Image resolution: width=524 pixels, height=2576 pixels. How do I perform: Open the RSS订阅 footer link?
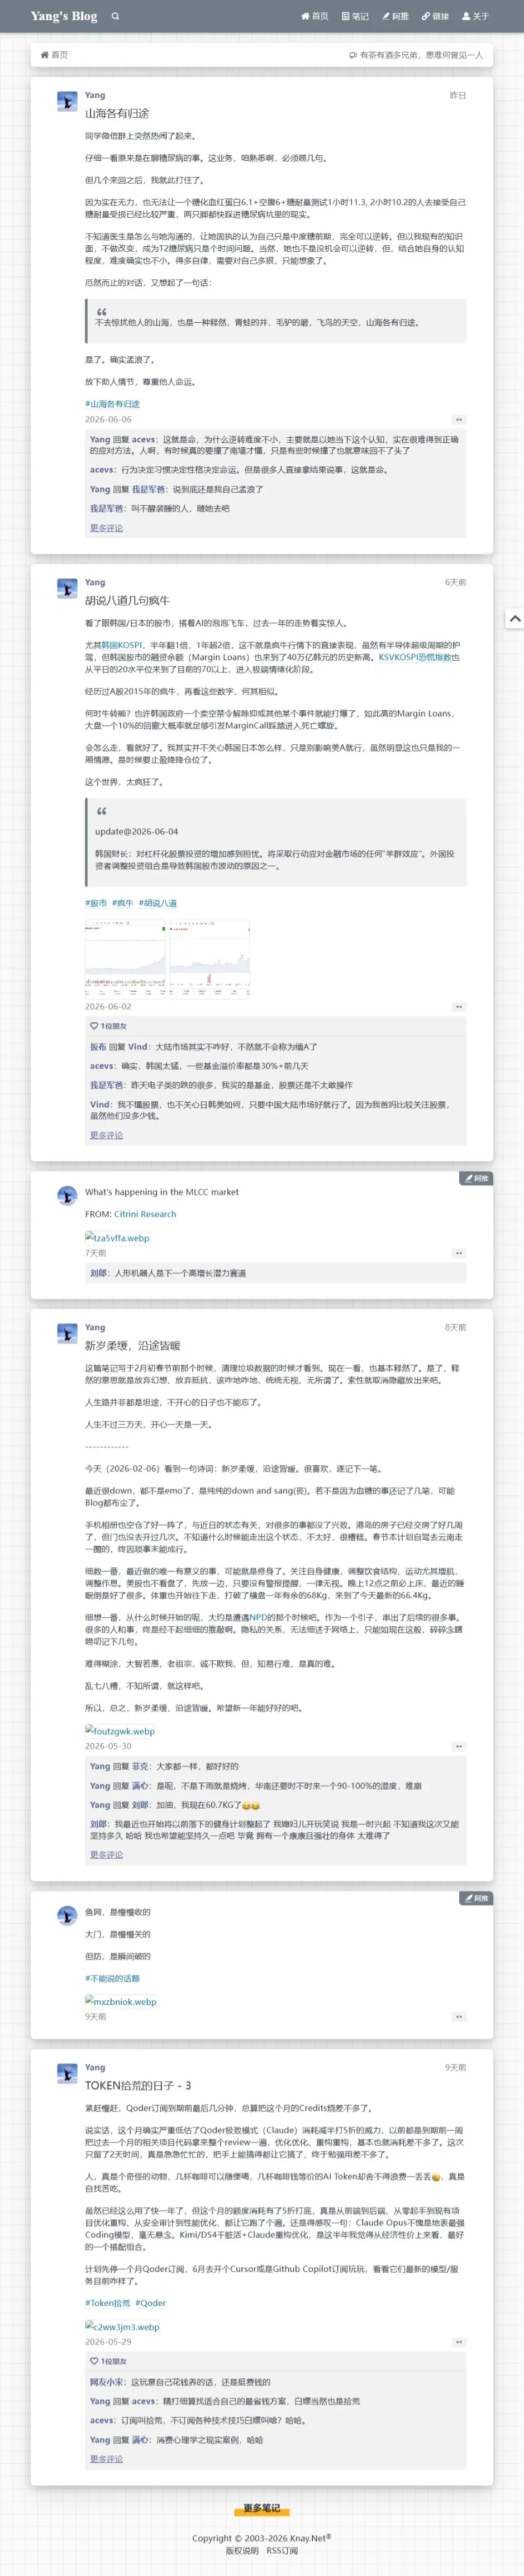click(282, 2551)
